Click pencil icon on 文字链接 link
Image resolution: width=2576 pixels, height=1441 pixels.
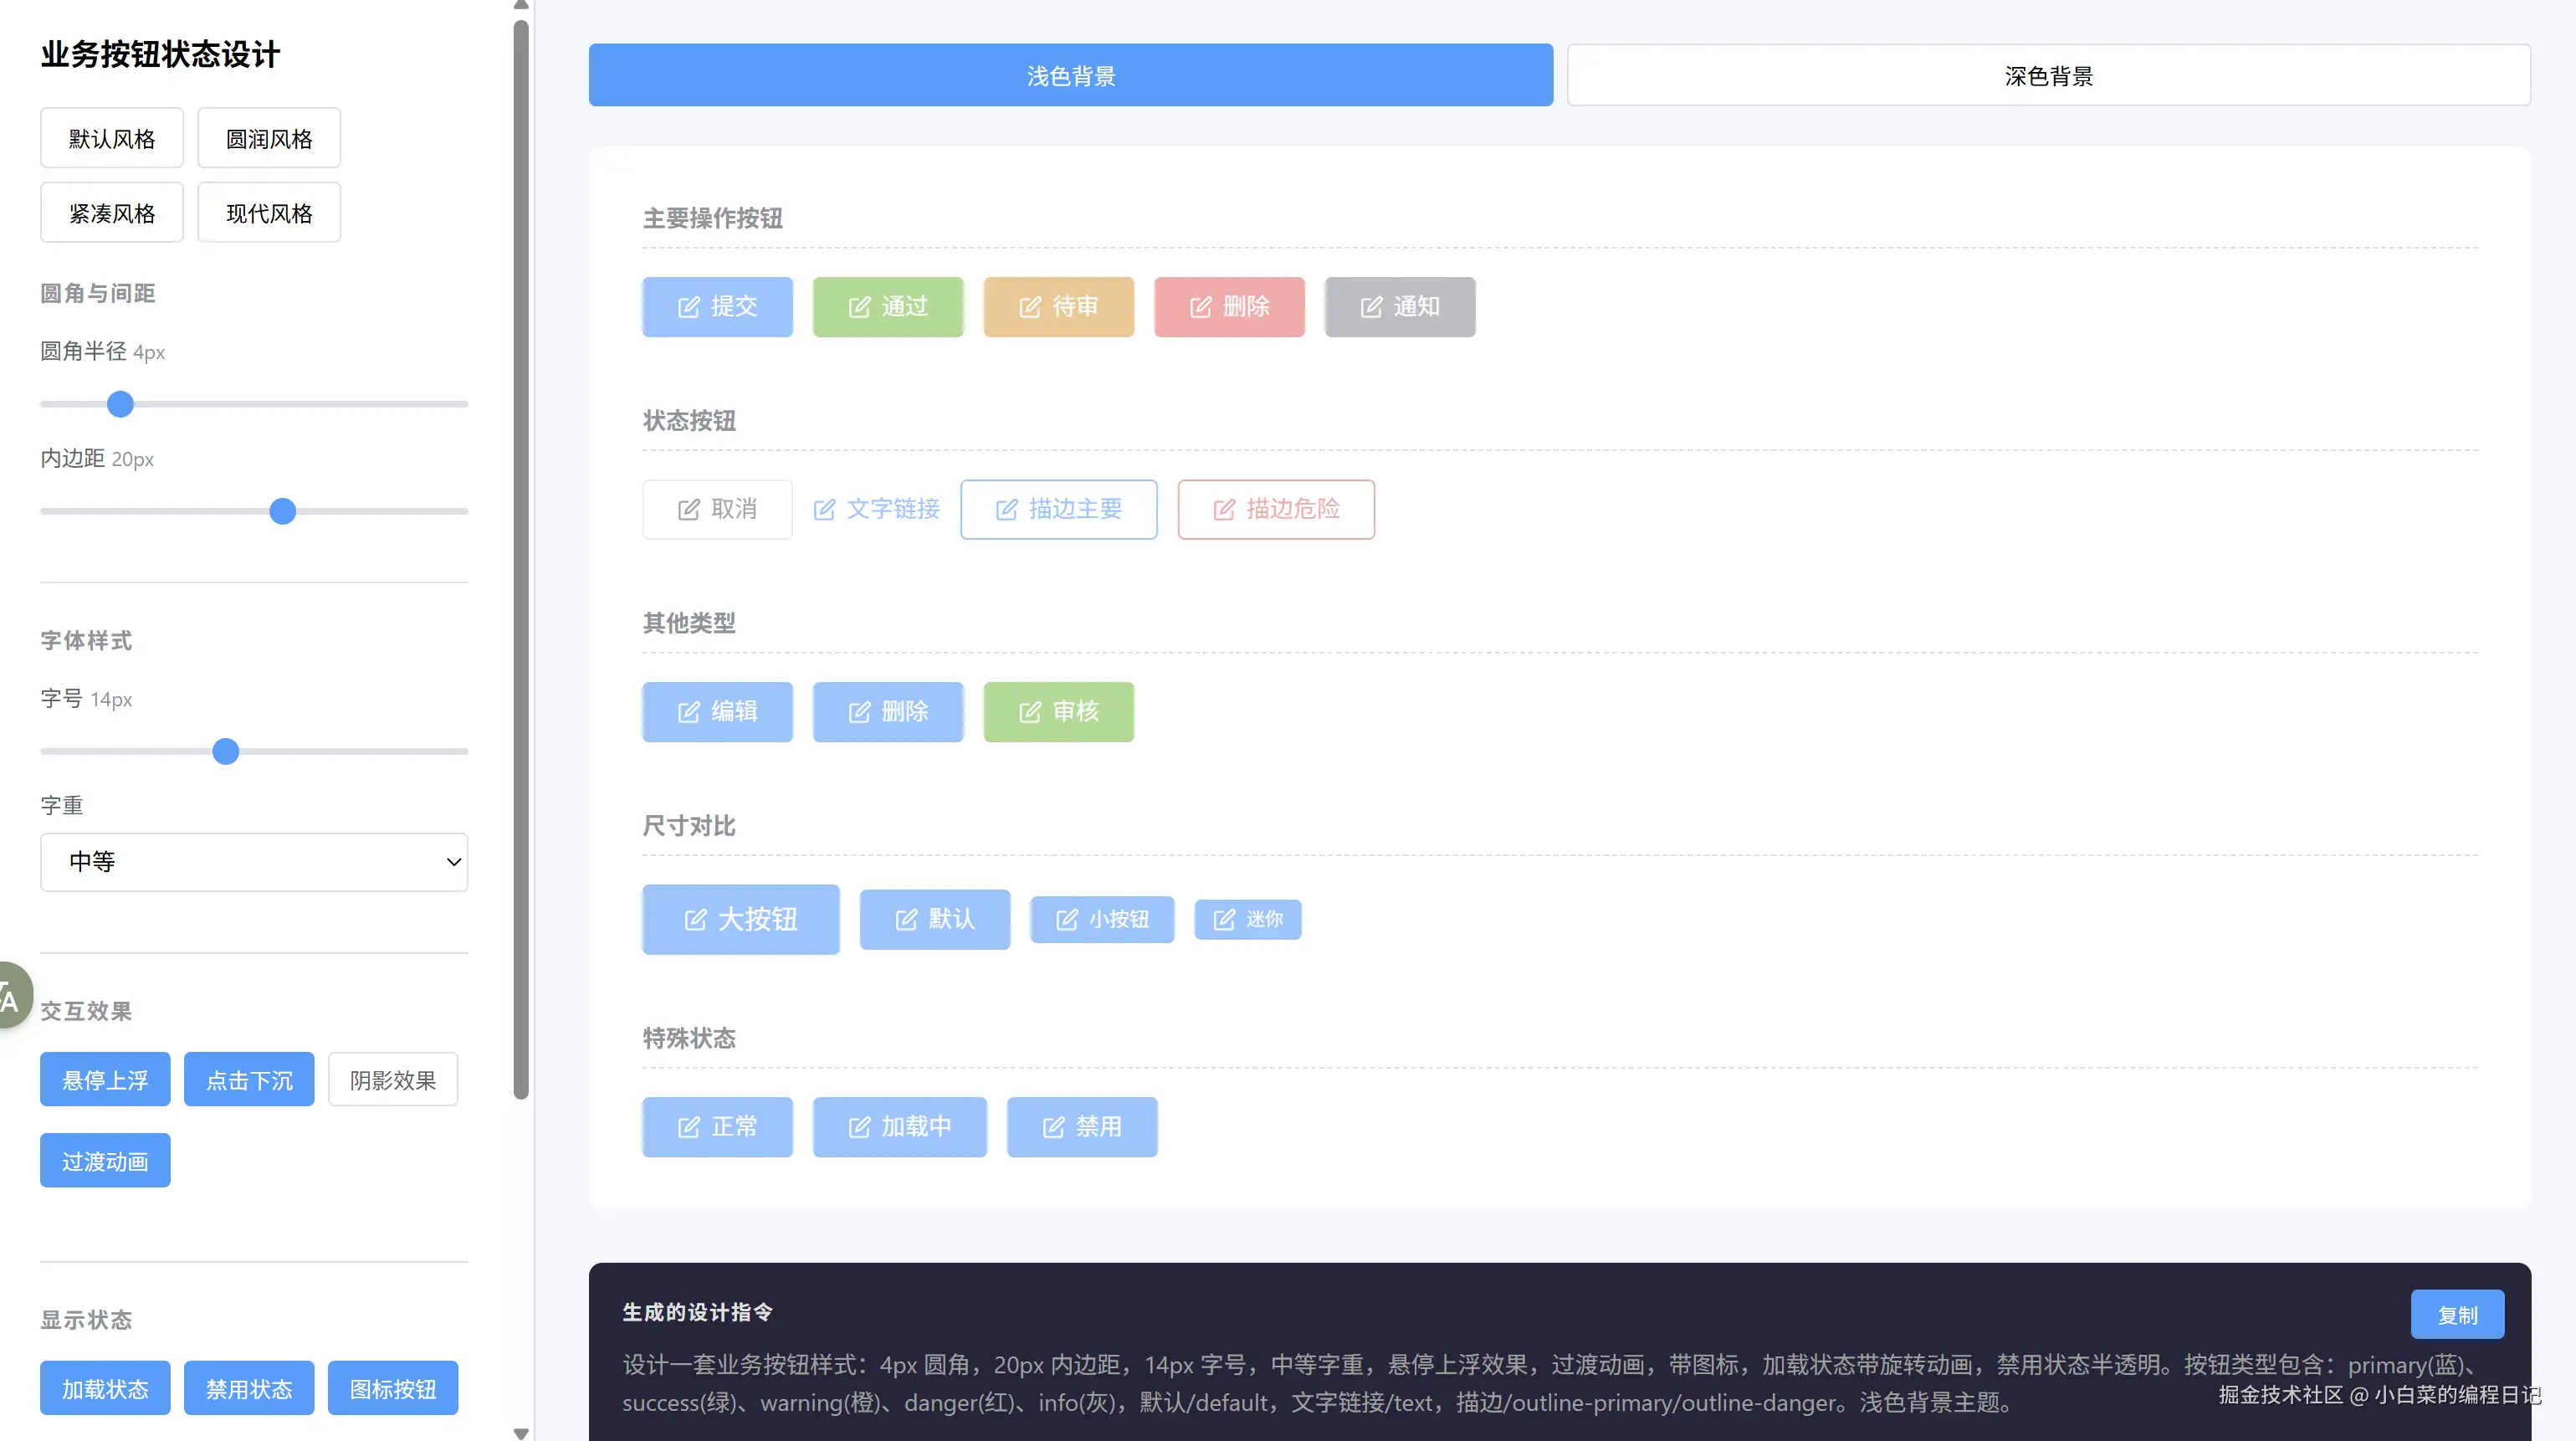click(x=824, y=510)
